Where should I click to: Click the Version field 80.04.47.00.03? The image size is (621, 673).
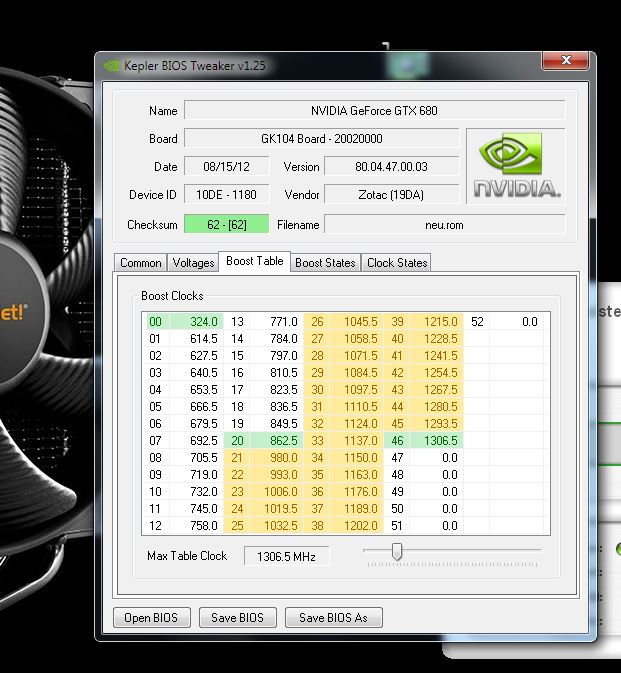click(391, 166)
